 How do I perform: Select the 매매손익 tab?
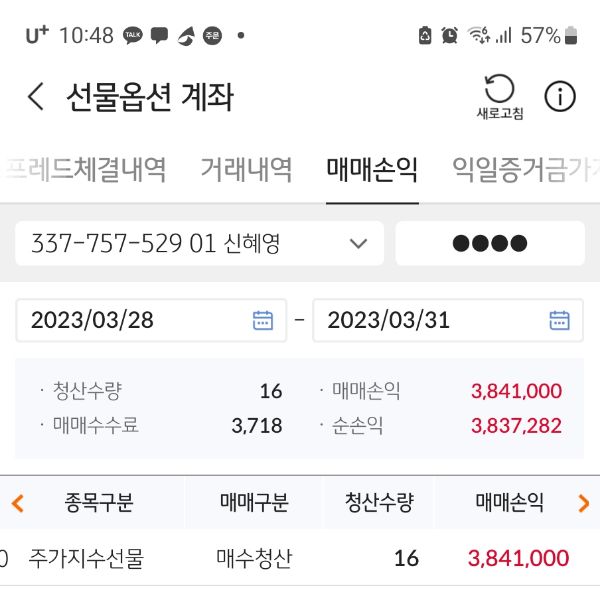[372, 169]
